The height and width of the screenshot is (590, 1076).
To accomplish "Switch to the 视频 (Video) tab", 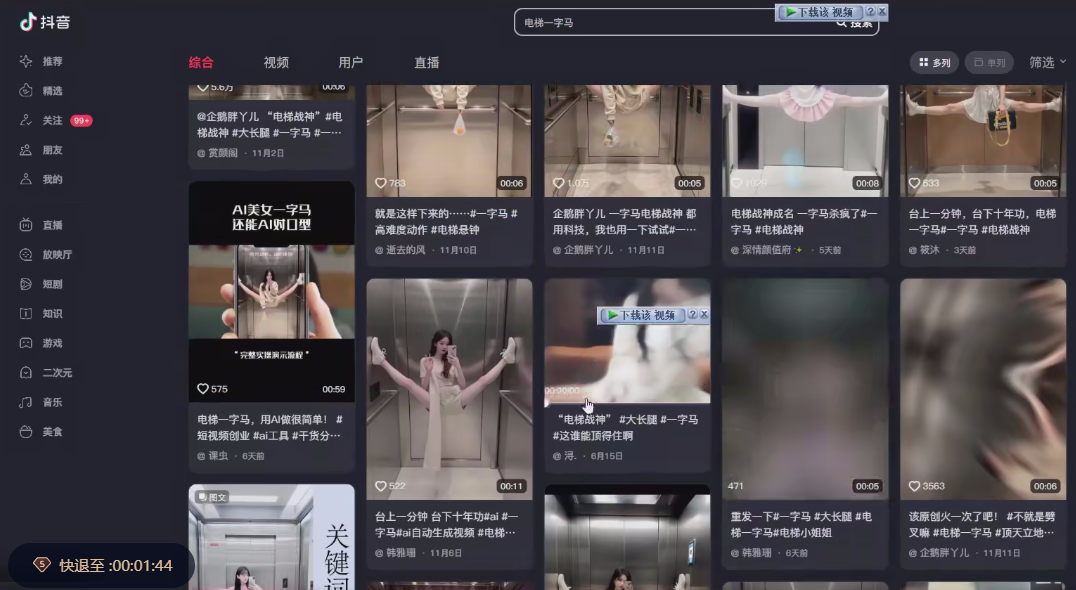I will pos(274,61).
